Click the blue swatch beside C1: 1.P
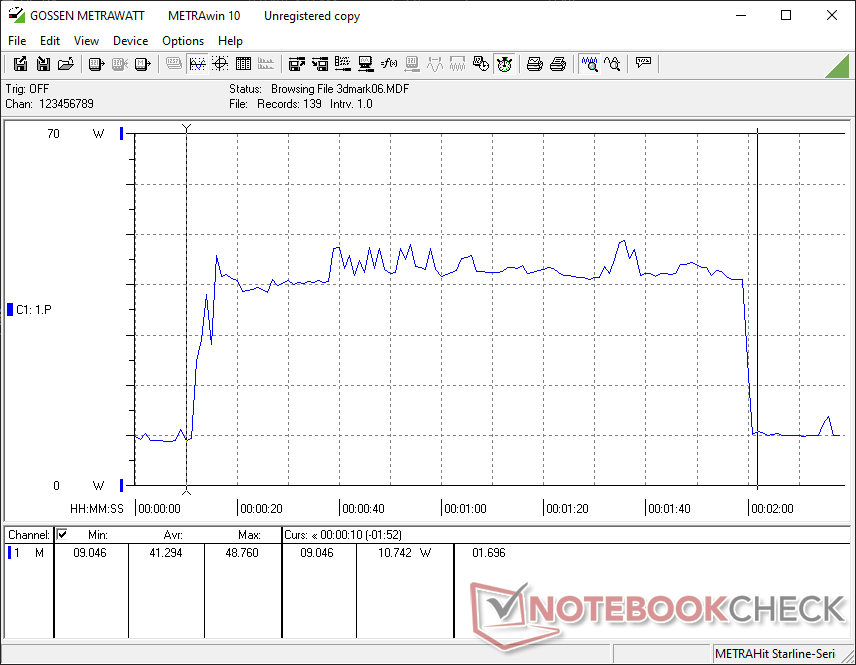The width and height of the screenshot is (856, 665). point(10,310)
